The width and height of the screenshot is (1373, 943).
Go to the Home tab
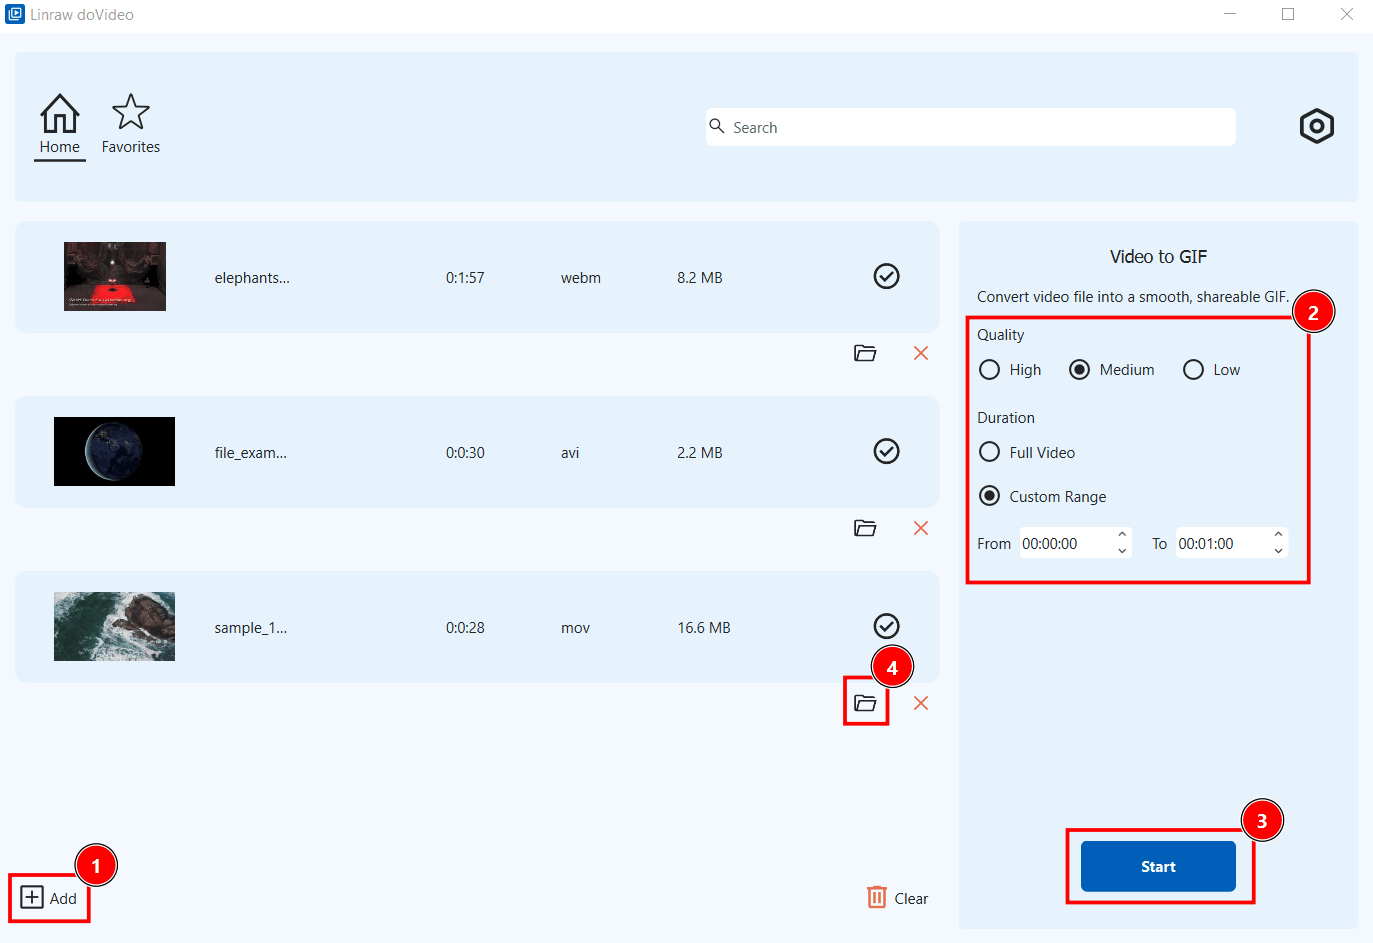[x=60, y=125]
